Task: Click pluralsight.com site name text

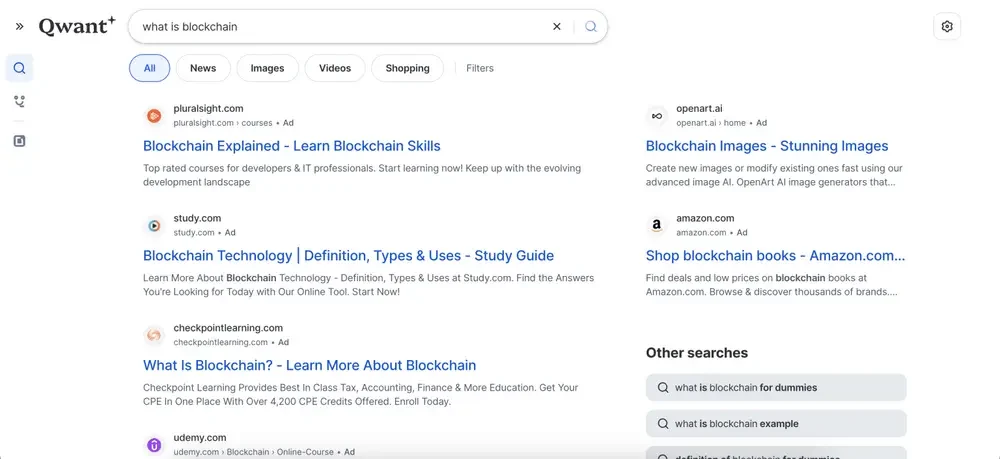Action: 208,108
